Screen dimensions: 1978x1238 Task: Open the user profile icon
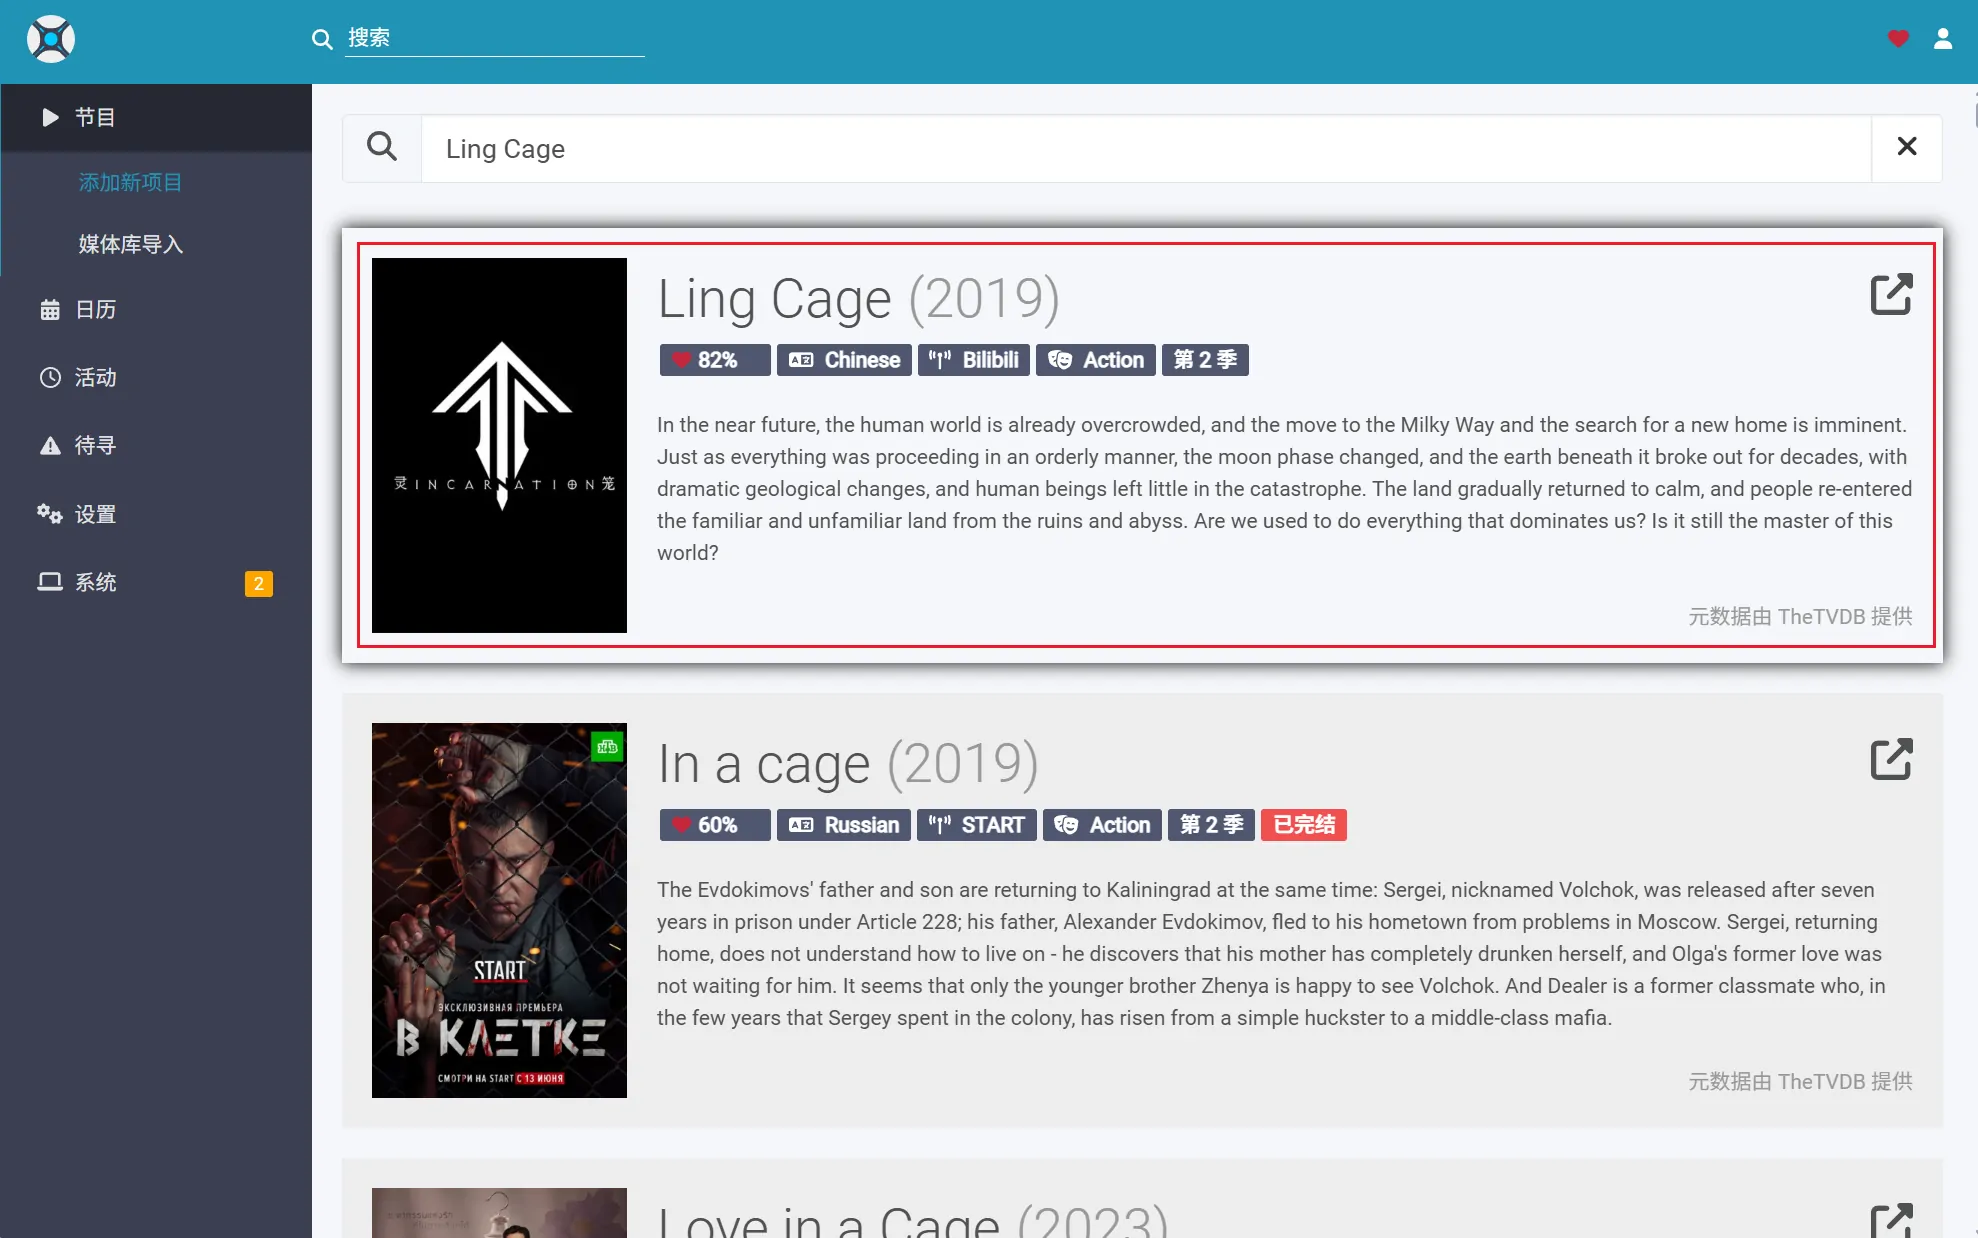point(1943,39)
